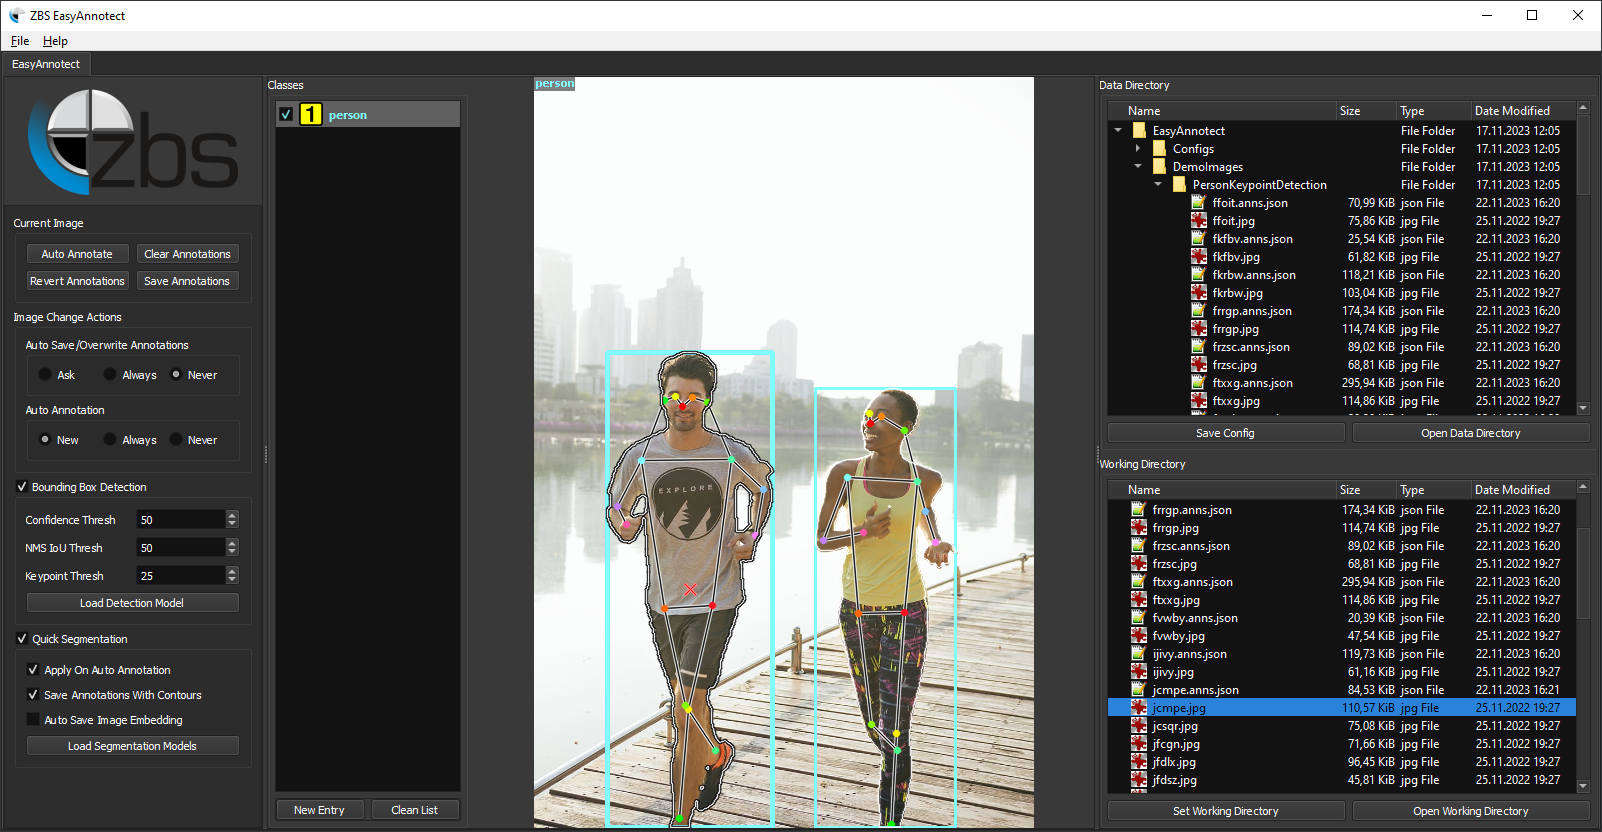
Task: Click Load Segmentation Models button
Action: click(x=132, y=746)
